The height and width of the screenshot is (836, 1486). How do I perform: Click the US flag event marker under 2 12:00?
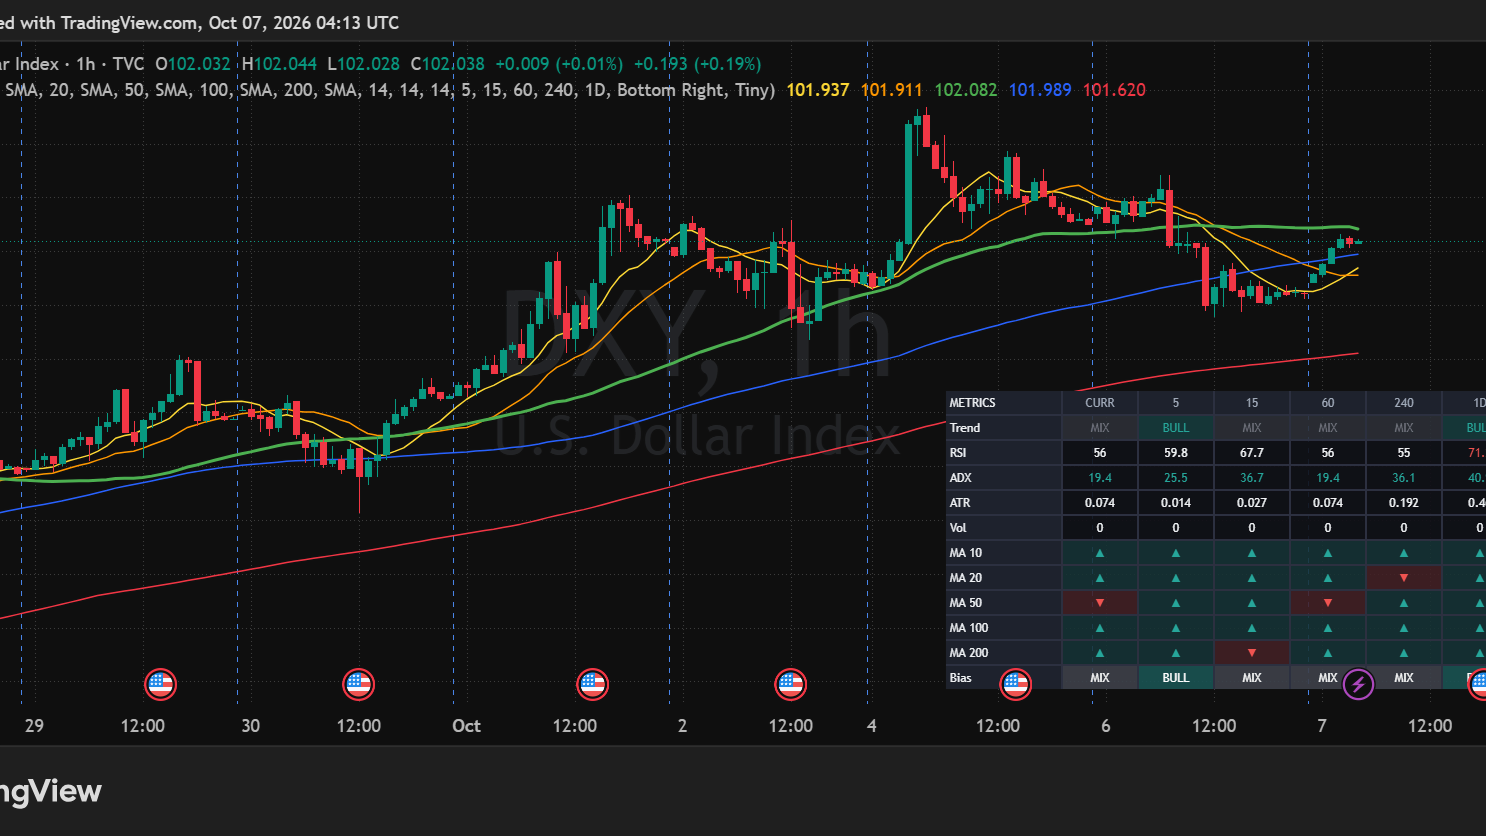click(x=791, y=685)
